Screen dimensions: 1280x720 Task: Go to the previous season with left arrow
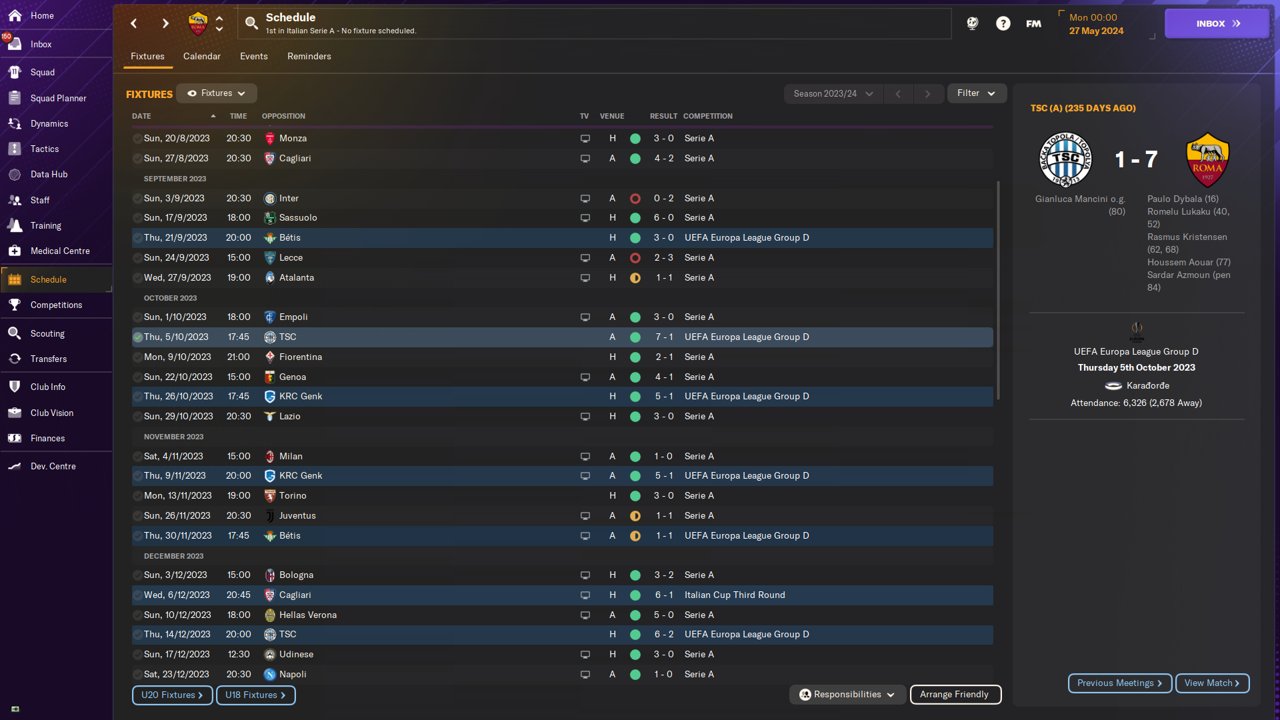898,93
